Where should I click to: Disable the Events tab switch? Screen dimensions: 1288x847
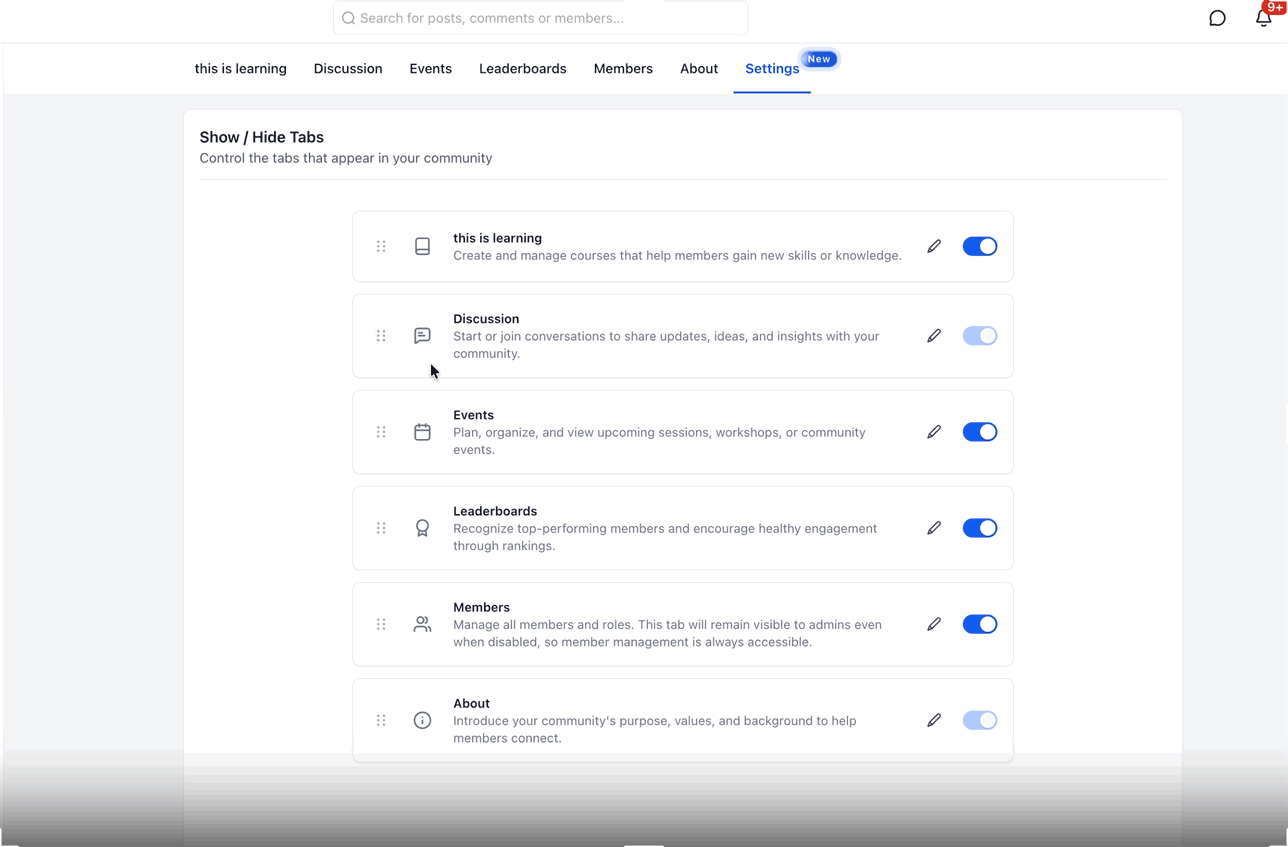pyautogui.click(x=980, y=432)
